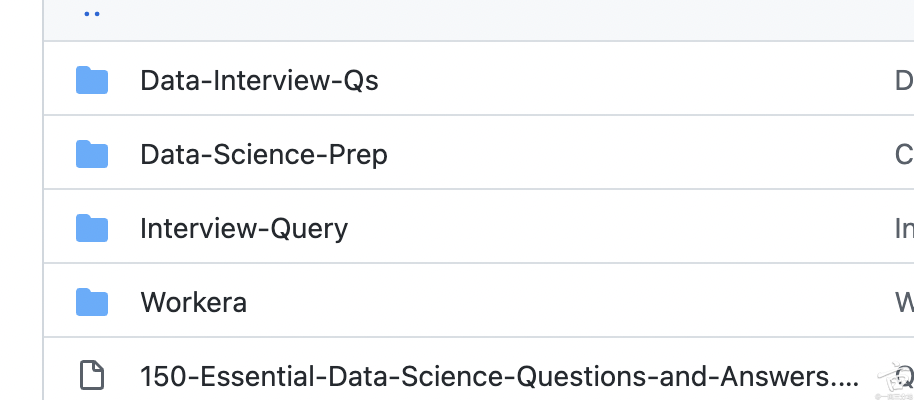
Task: Click the Interview-Query folder icon
Action: coord(92,228)
